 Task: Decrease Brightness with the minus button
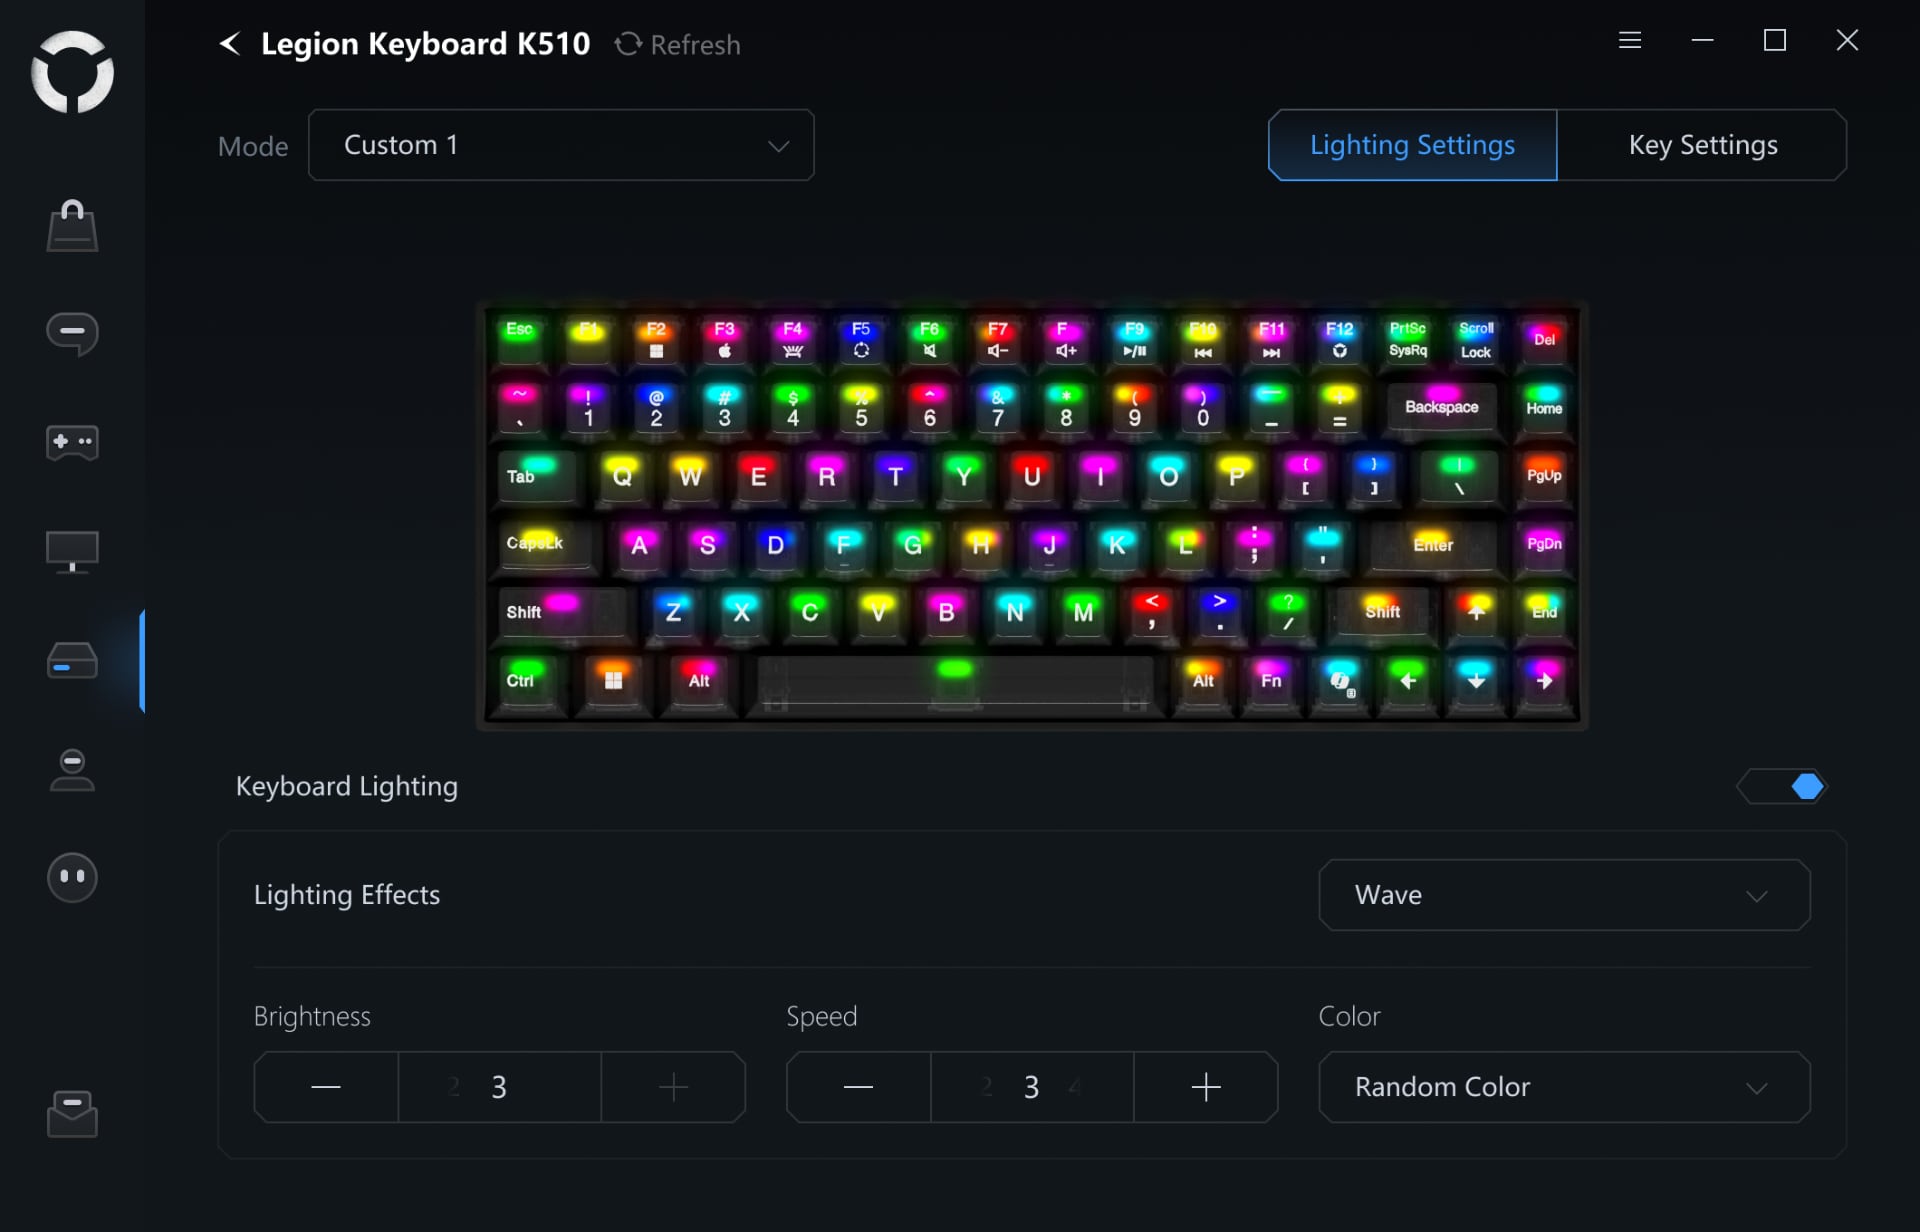(326, 1087)
